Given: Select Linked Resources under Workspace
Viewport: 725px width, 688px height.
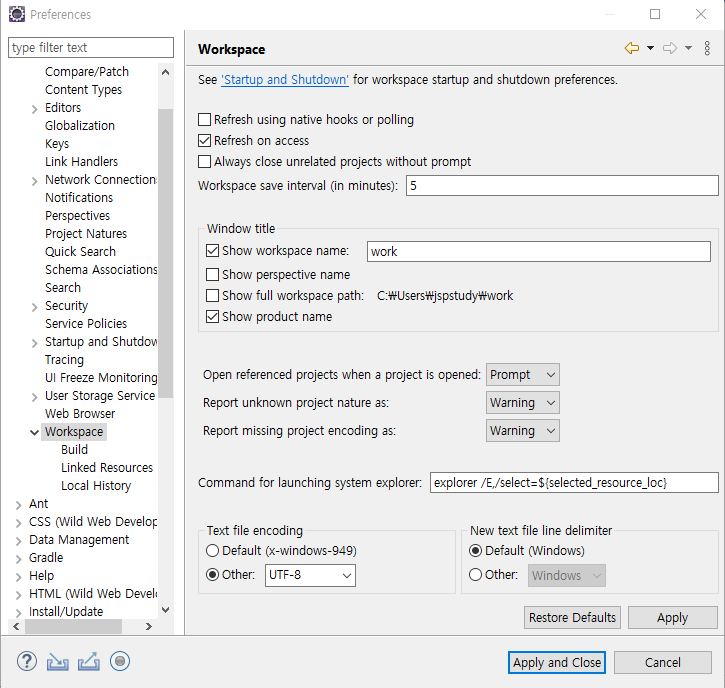Looking at the screenshot, I should [107, 468].
